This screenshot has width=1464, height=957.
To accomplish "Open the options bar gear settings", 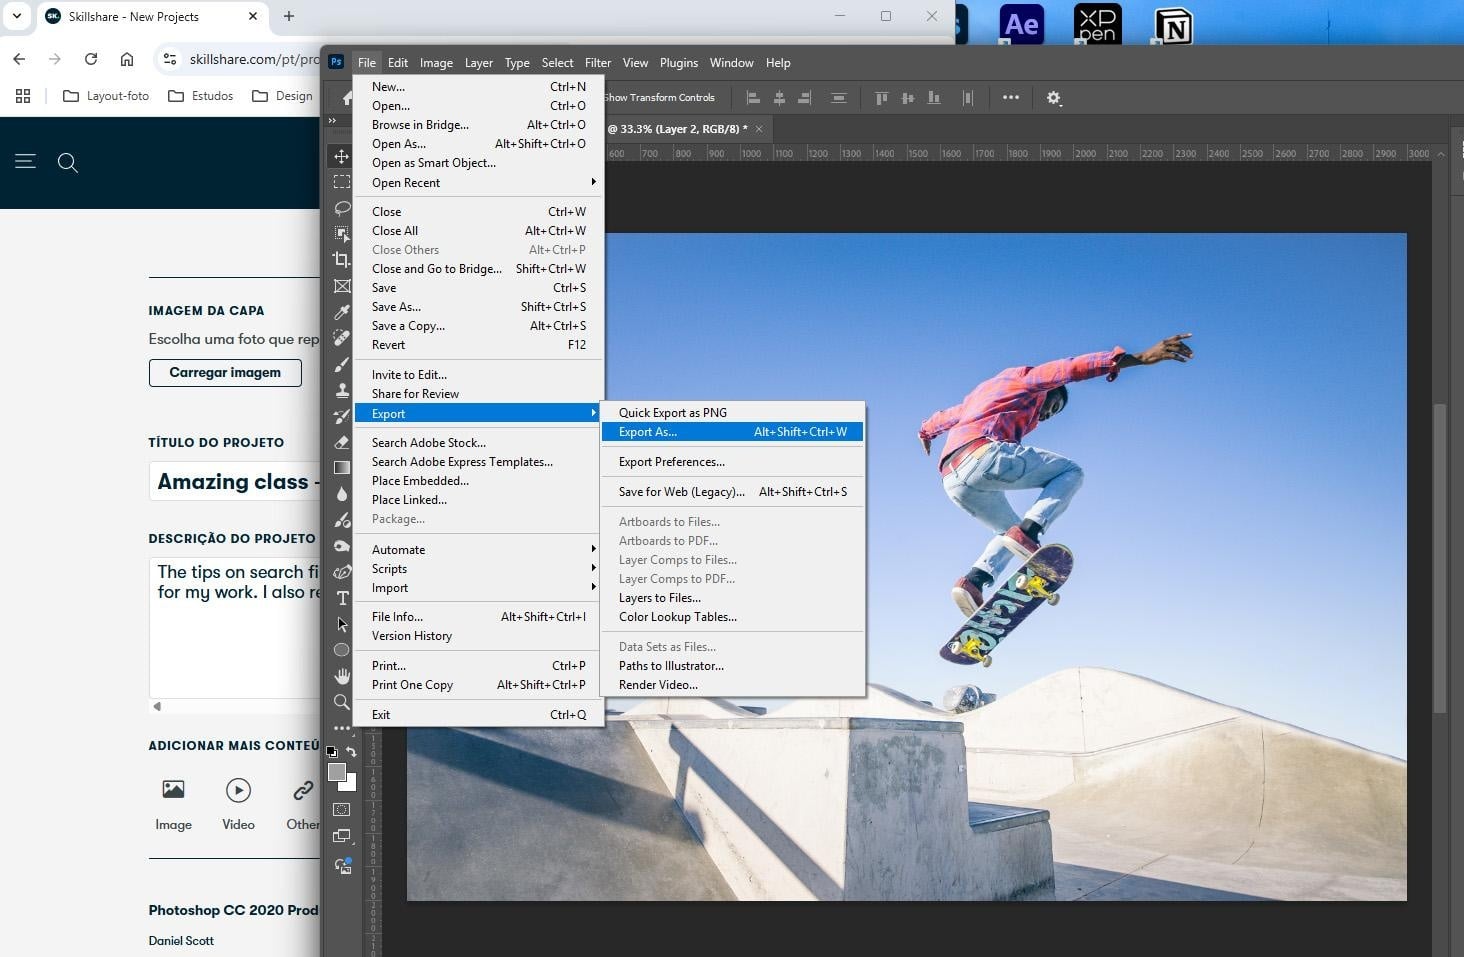I will [1054, 98].
